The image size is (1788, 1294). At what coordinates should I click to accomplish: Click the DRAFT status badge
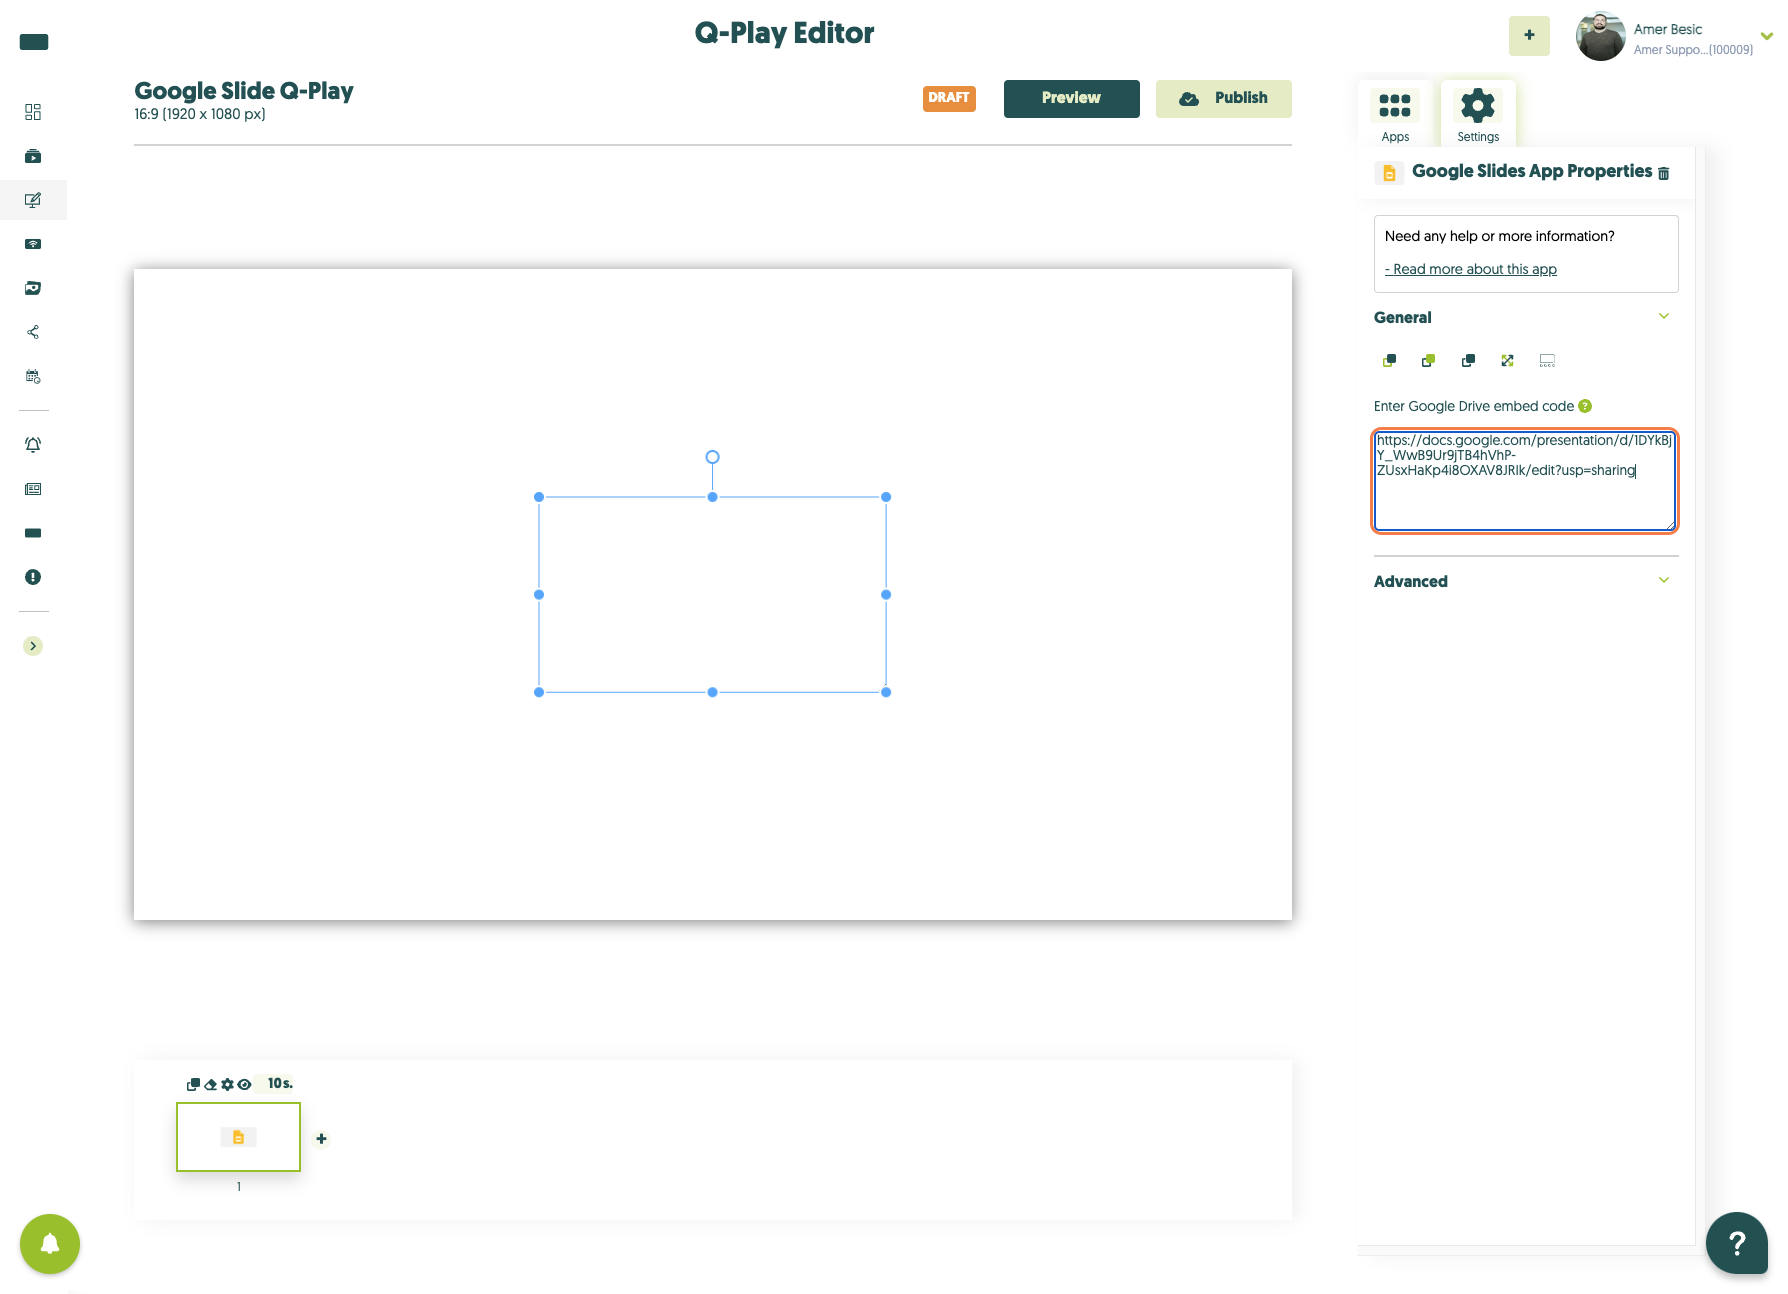tap(949, 98)
